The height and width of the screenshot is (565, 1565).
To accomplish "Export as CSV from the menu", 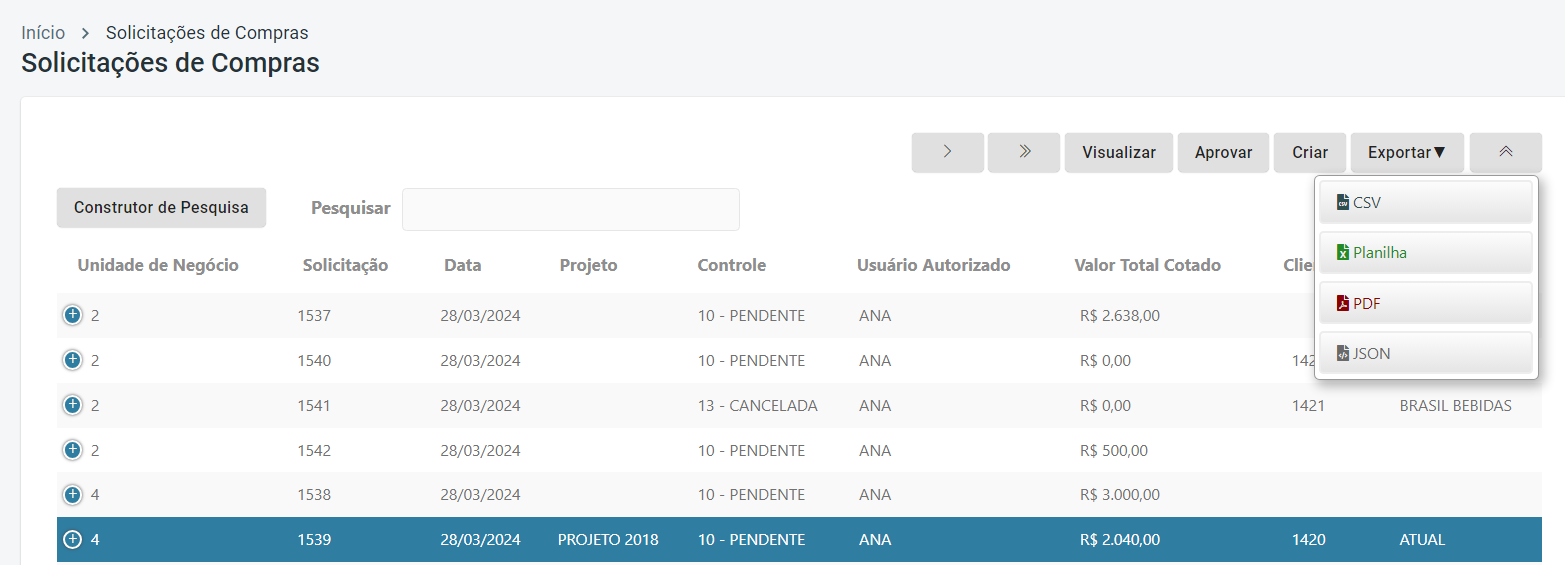I will [1425, 202].
